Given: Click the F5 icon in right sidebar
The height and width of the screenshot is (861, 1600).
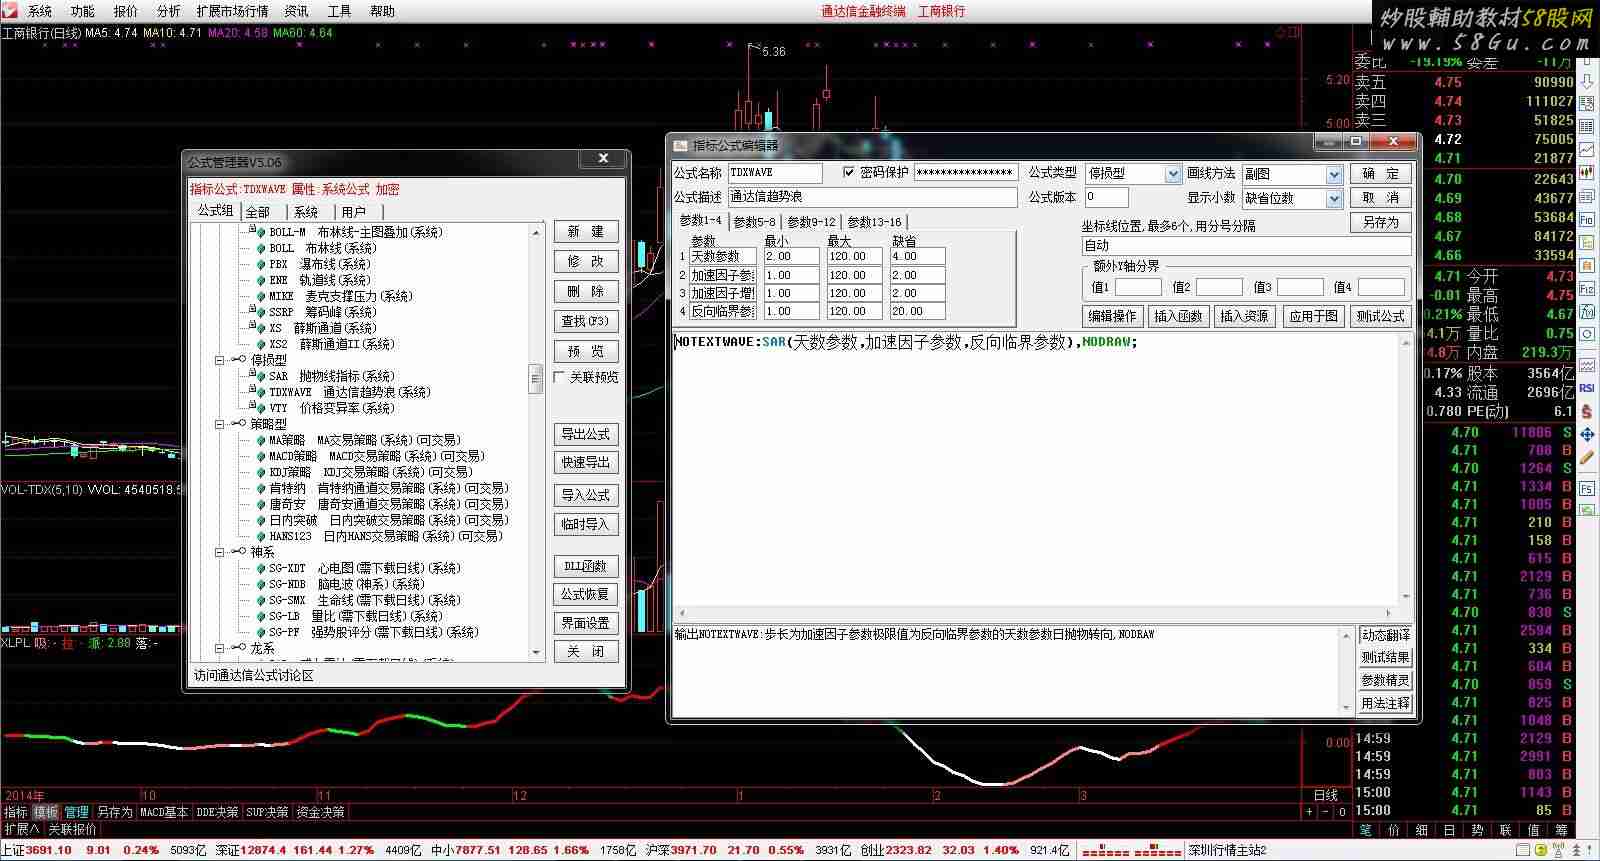Looking at the screenshot, I should (1586, 487).
